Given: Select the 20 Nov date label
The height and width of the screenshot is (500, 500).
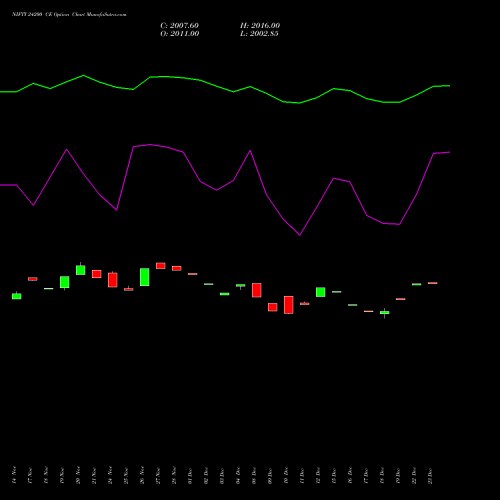Looking at the screenshot, I should 78,475.
